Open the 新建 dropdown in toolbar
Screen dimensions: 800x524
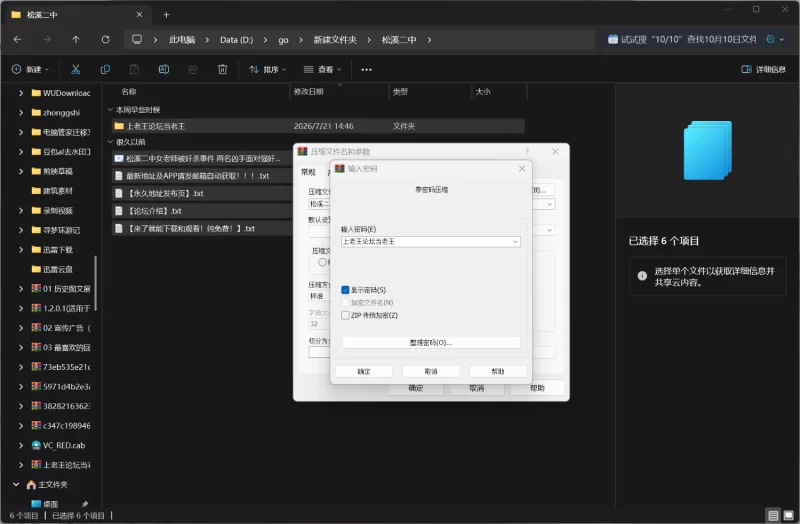(30, 69)
